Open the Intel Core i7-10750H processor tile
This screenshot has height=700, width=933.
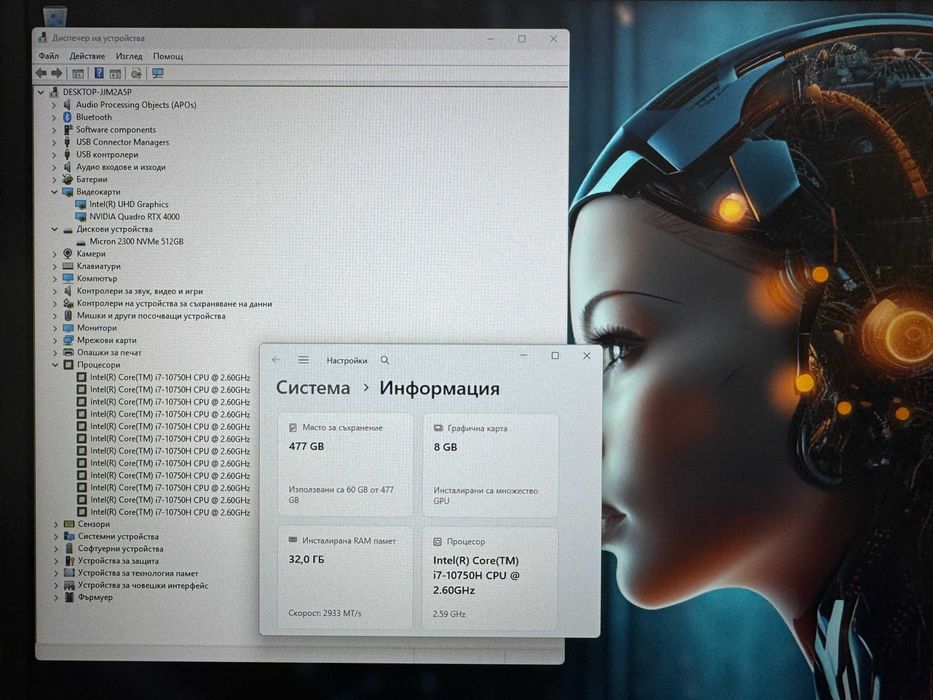tap(490, 579)
